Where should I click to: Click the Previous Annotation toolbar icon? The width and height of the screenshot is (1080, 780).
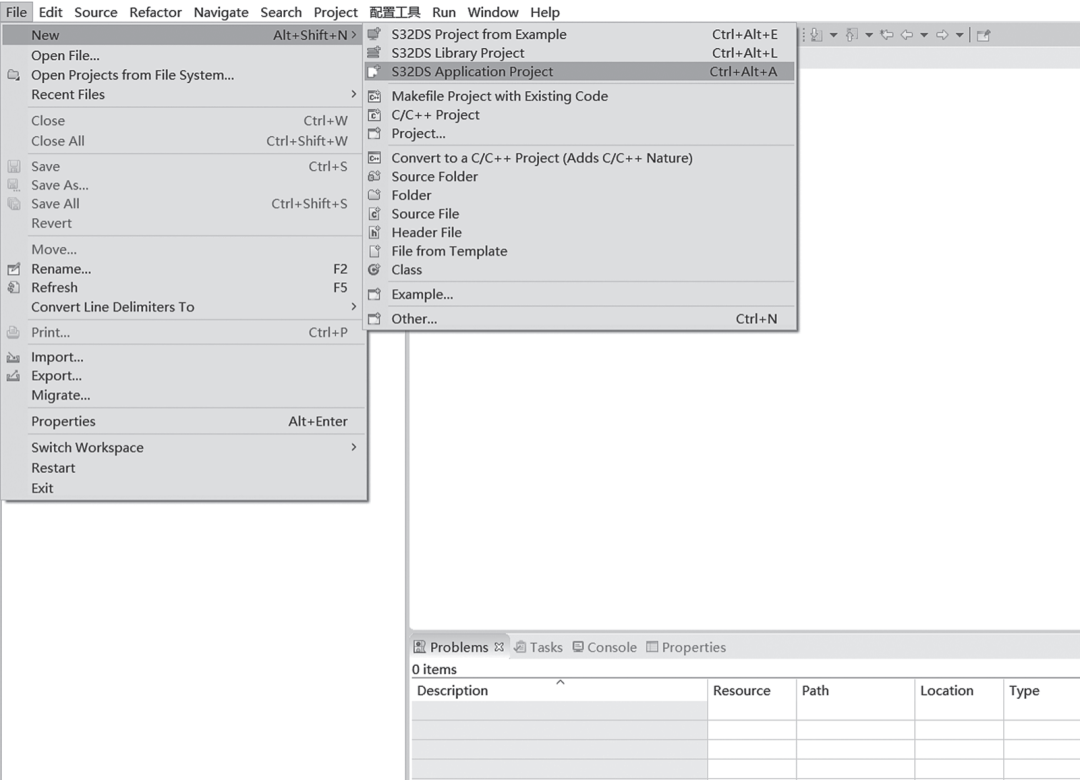(852, 35)
